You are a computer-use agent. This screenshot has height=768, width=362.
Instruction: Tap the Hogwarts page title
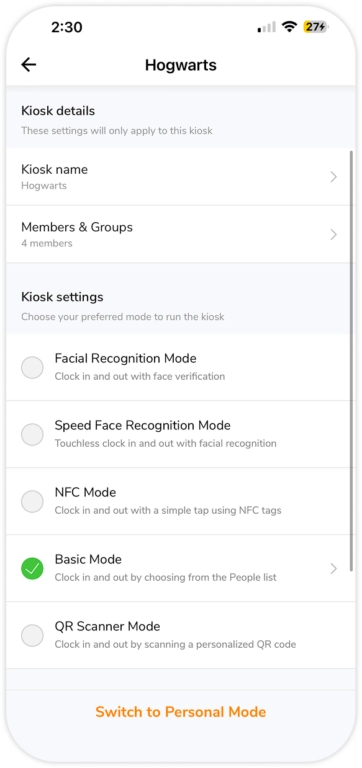[x=181, y=65]
